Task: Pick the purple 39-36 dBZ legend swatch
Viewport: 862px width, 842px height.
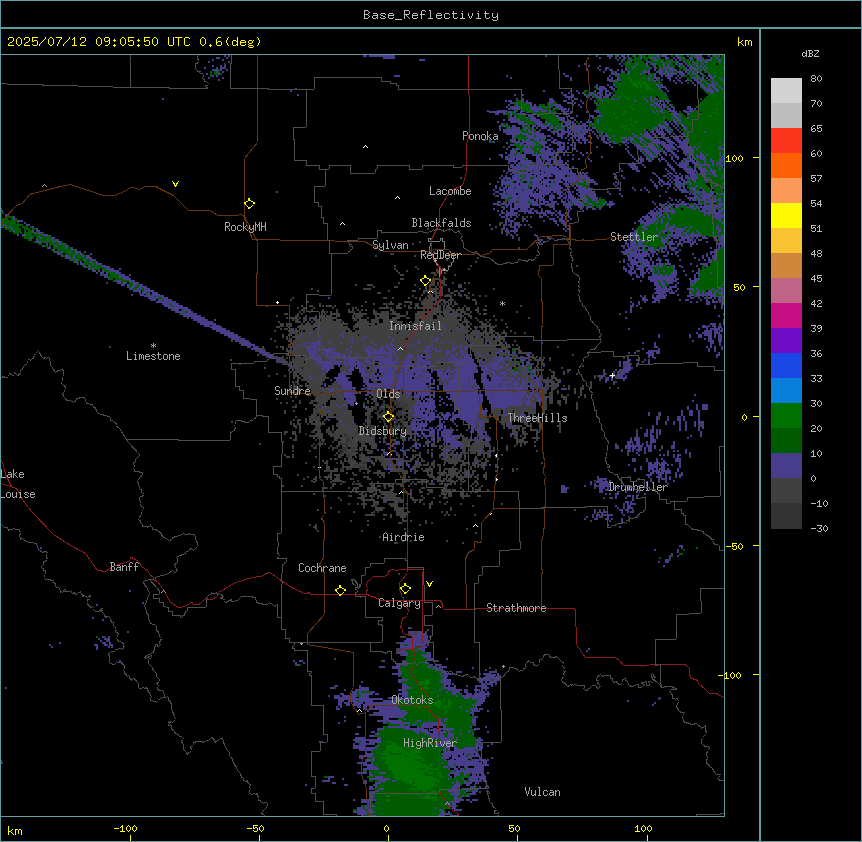Action: [x=786, y=341]
